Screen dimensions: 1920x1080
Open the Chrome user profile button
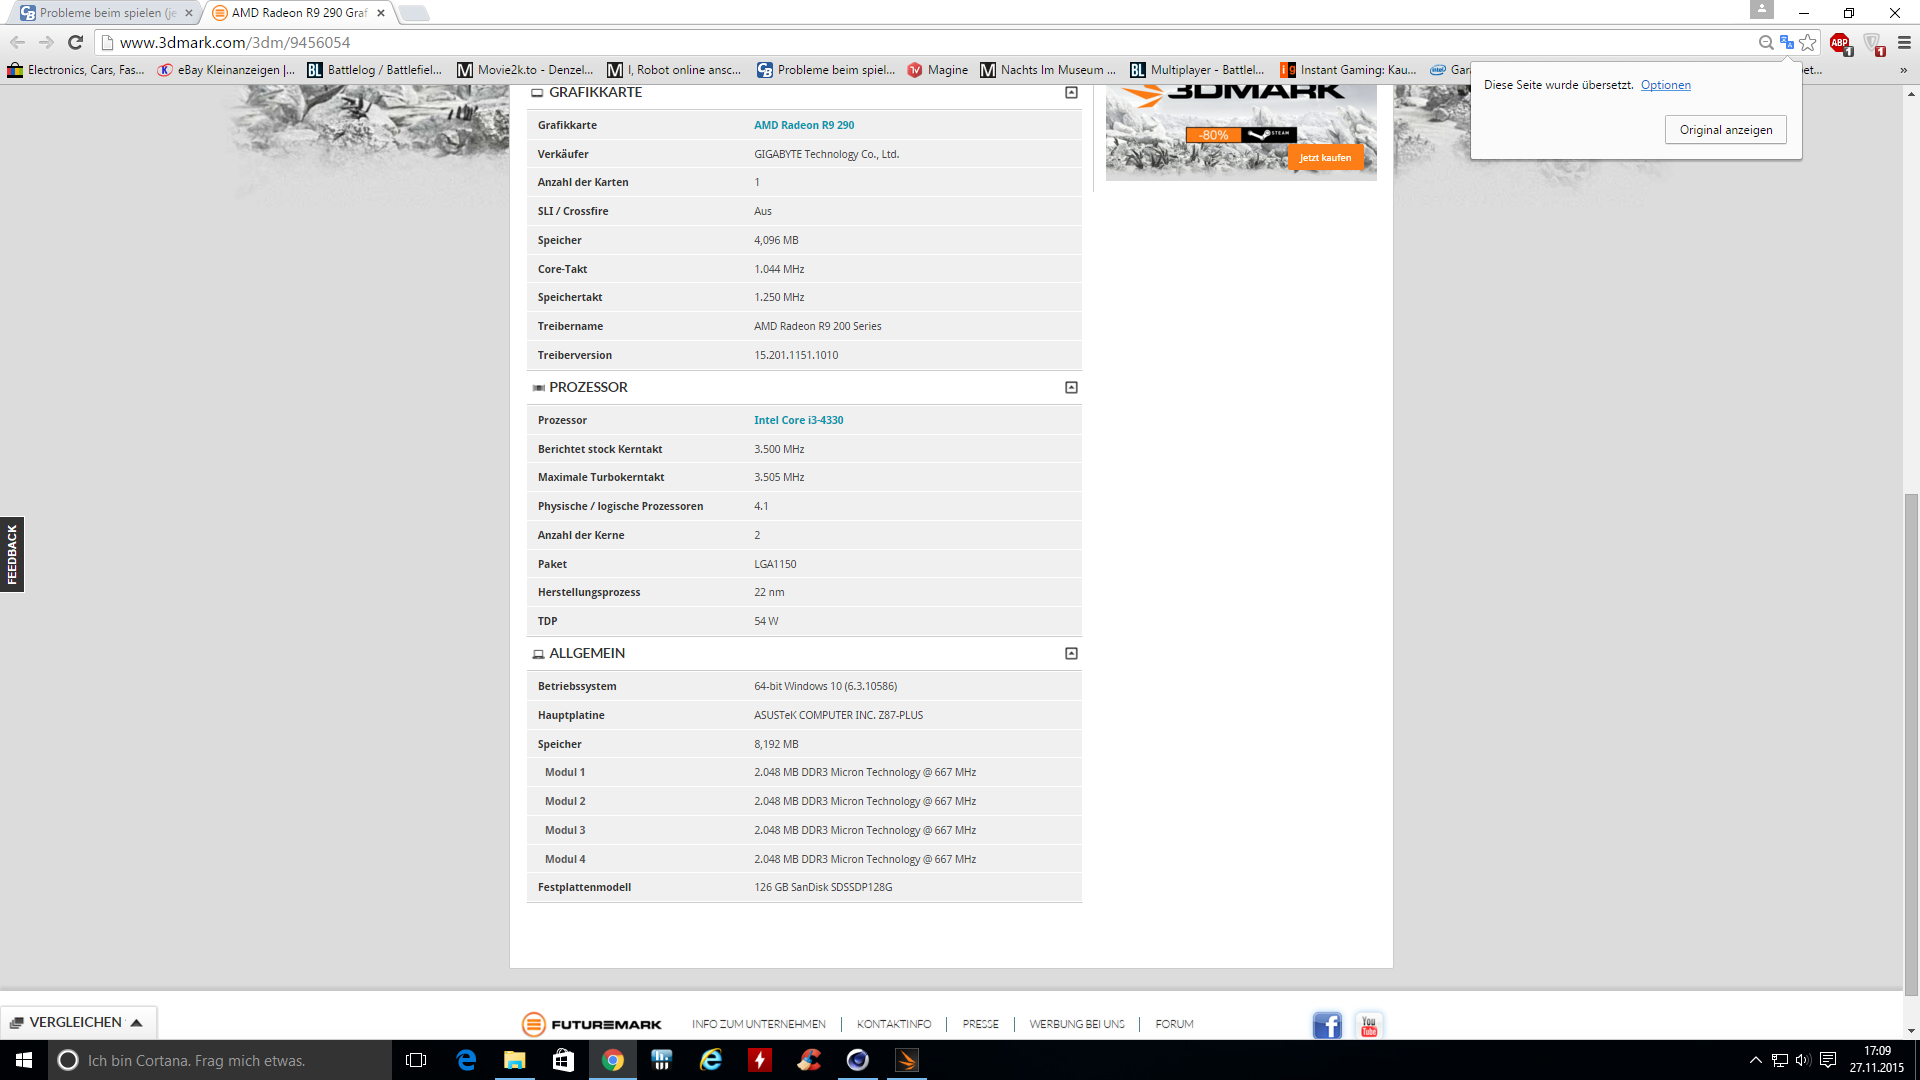click(1762, 9)
